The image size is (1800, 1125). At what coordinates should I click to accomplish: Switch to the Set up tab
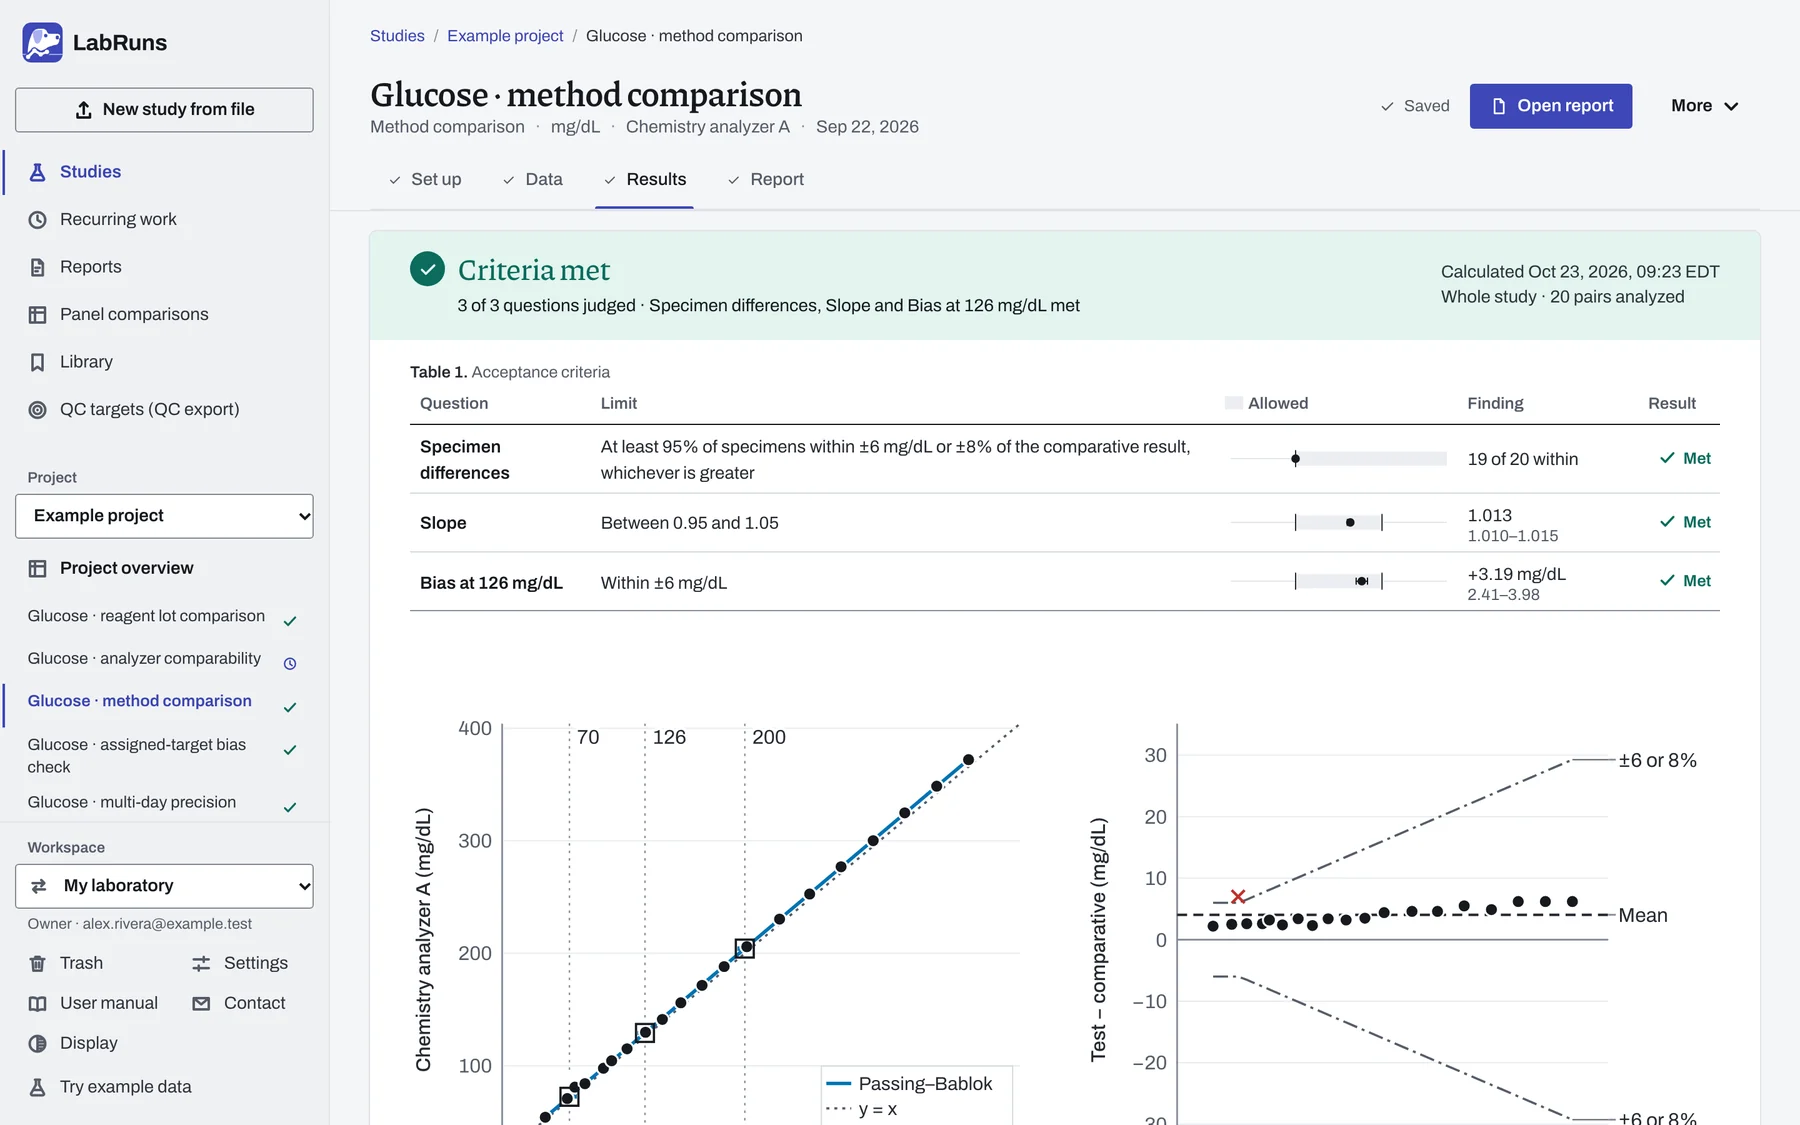pyautogui.click(x=425, y=180)
